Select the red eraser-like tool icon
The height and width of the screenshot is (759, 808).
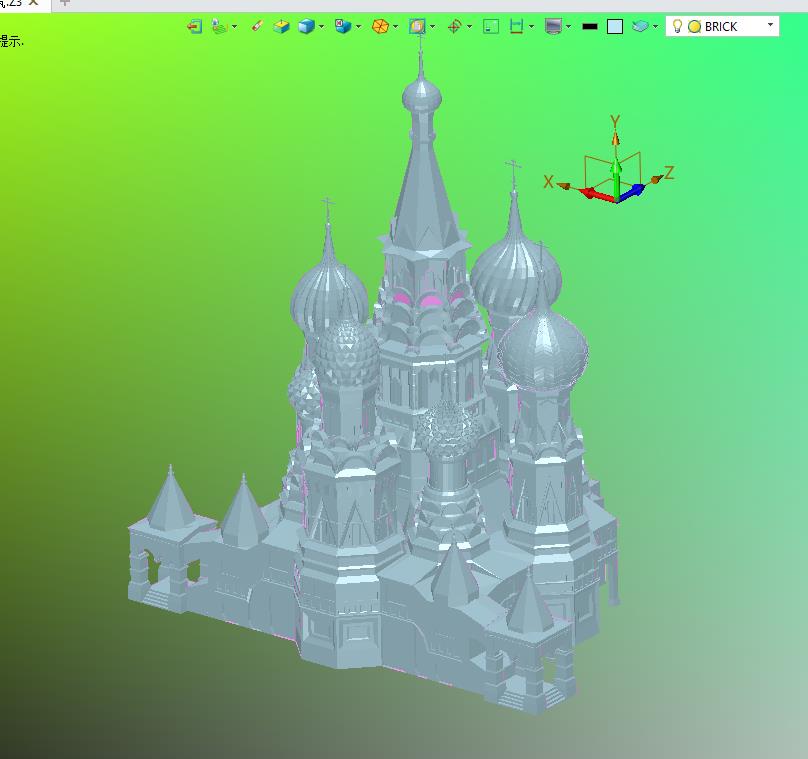point(257,26)
